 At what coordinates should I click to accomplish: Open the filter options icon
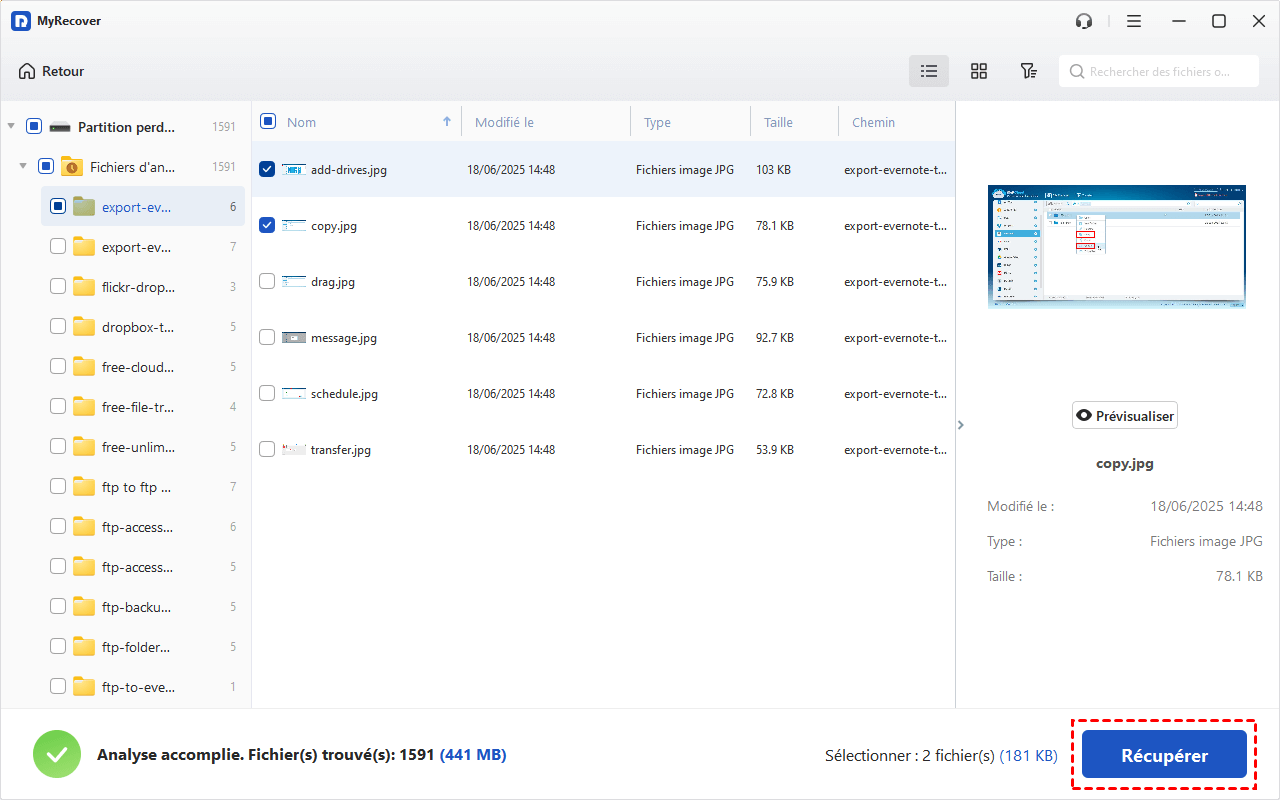point(1028,71)
